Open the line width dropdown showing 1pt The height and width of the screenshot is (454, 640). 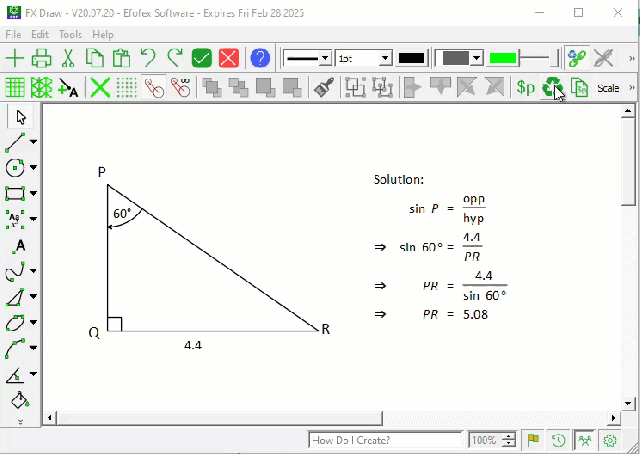point(364,58)
